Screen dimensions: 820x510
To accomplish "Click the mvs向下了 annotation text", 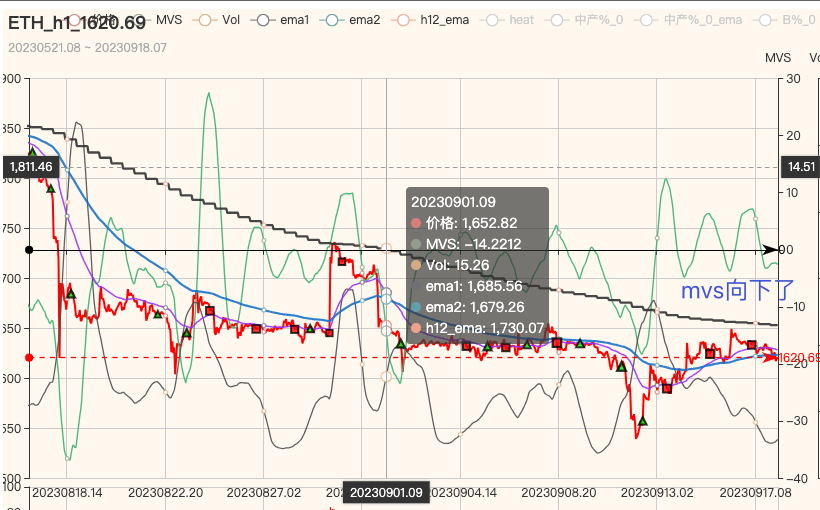I will (x=737, y=290).
